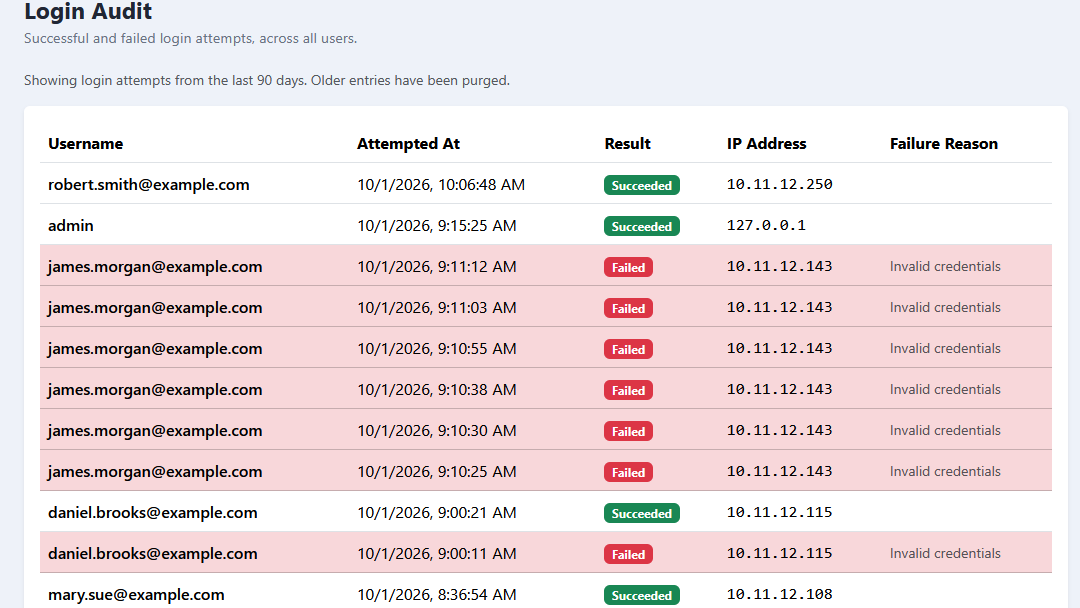Click Succeeded badge in 9:00:21 AM row
The height and width of the screenshot is (608, 1080).
[642, 514]
